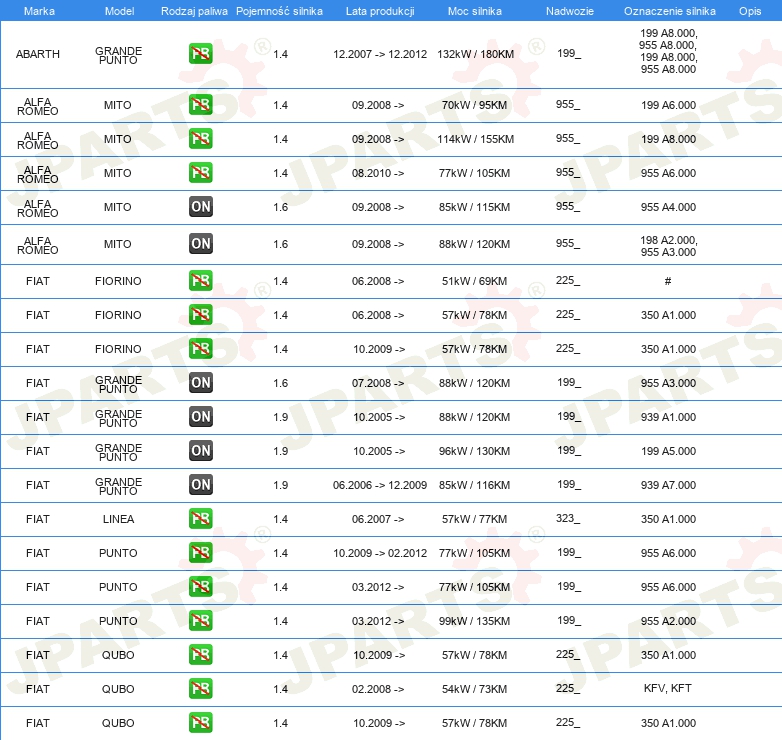Click the ABARTH brand cell
This screenshot has height=740, width=782.
tap(38, 55)
